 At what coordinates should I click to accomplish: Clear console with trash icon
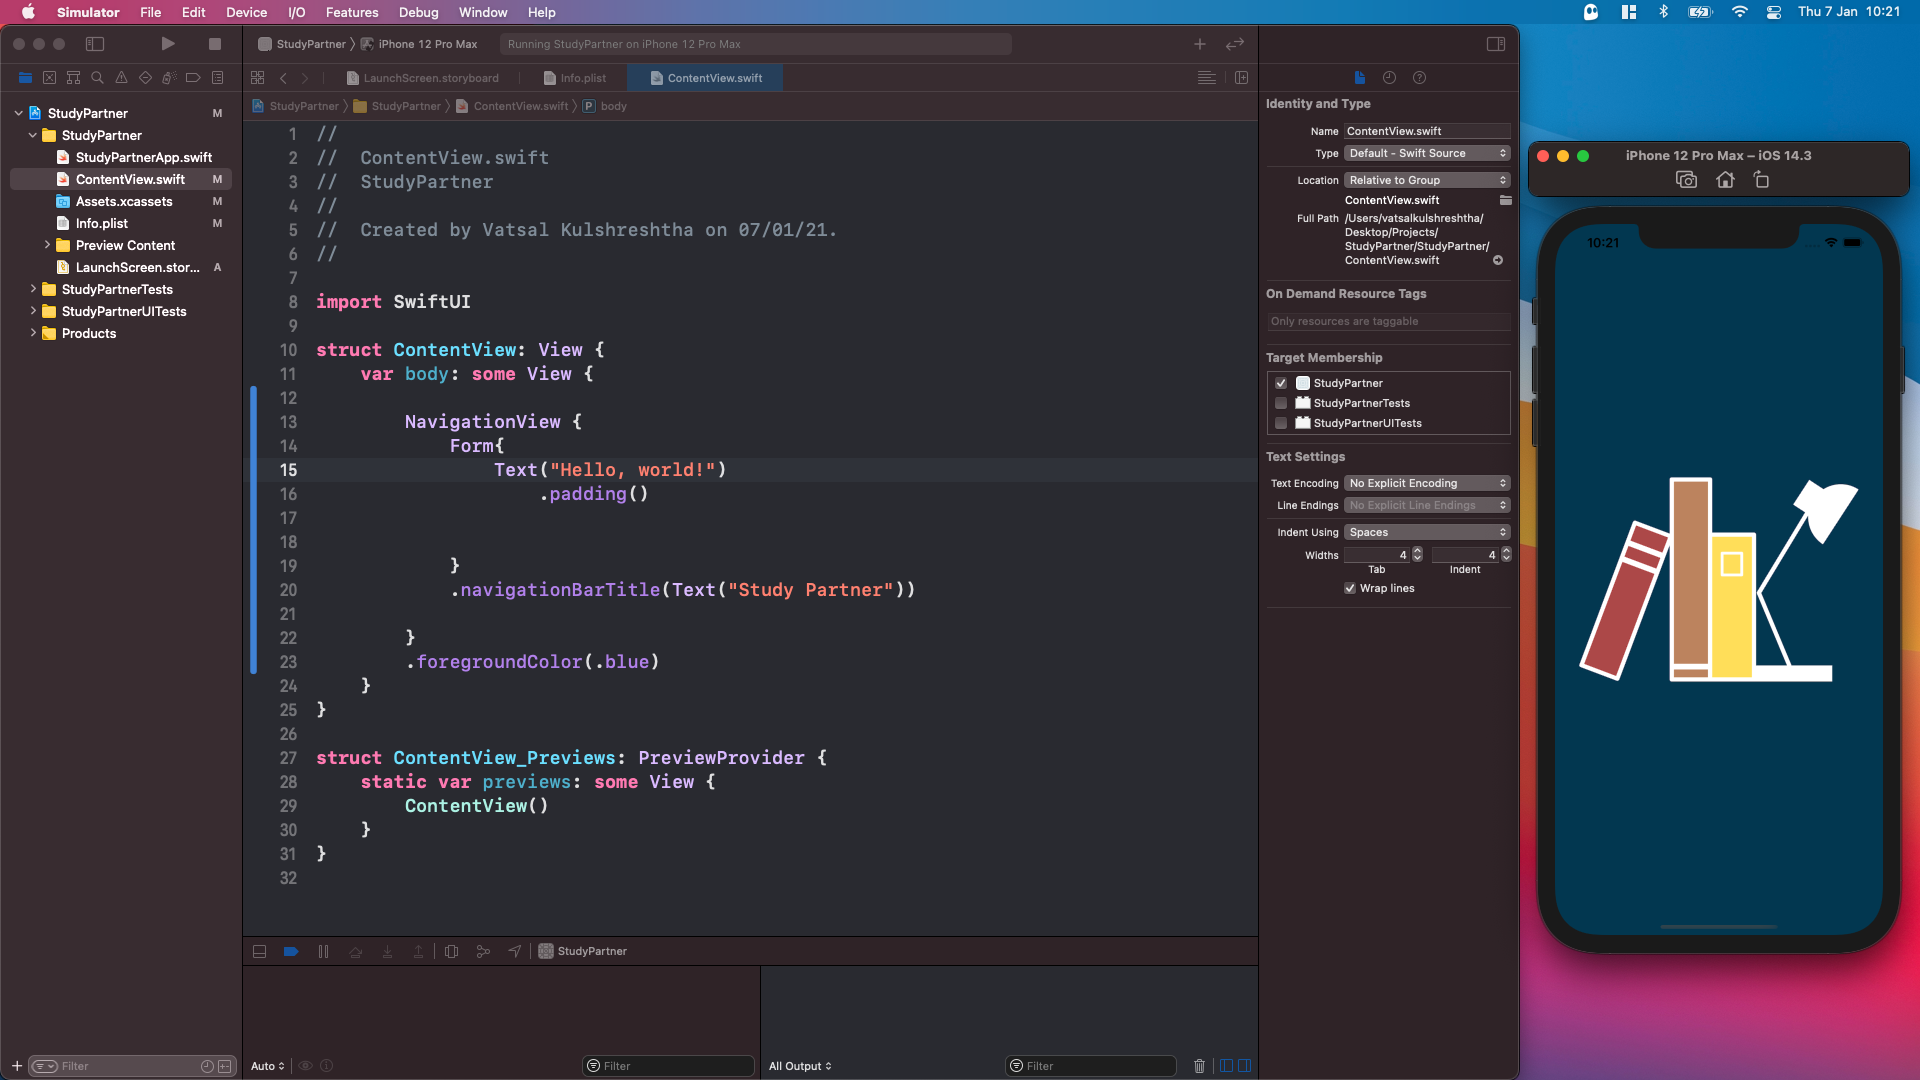pyautogui.click(x=1199, y=1066)
